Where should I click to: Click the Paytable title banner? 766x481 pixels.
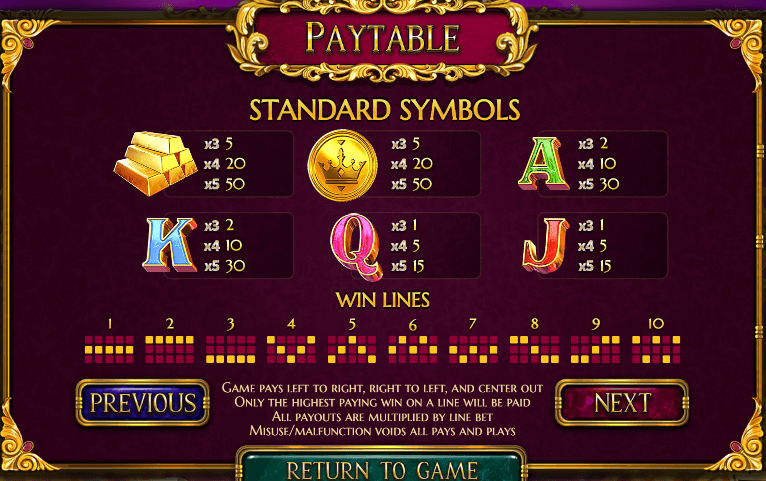click(x=383, y=39)
